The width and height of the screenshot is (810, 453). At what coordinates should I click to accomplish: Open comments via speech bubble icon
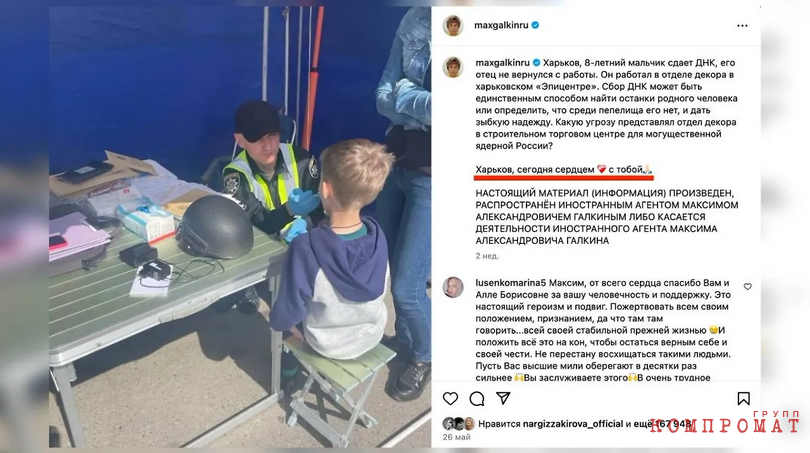(x=477, y=398)
